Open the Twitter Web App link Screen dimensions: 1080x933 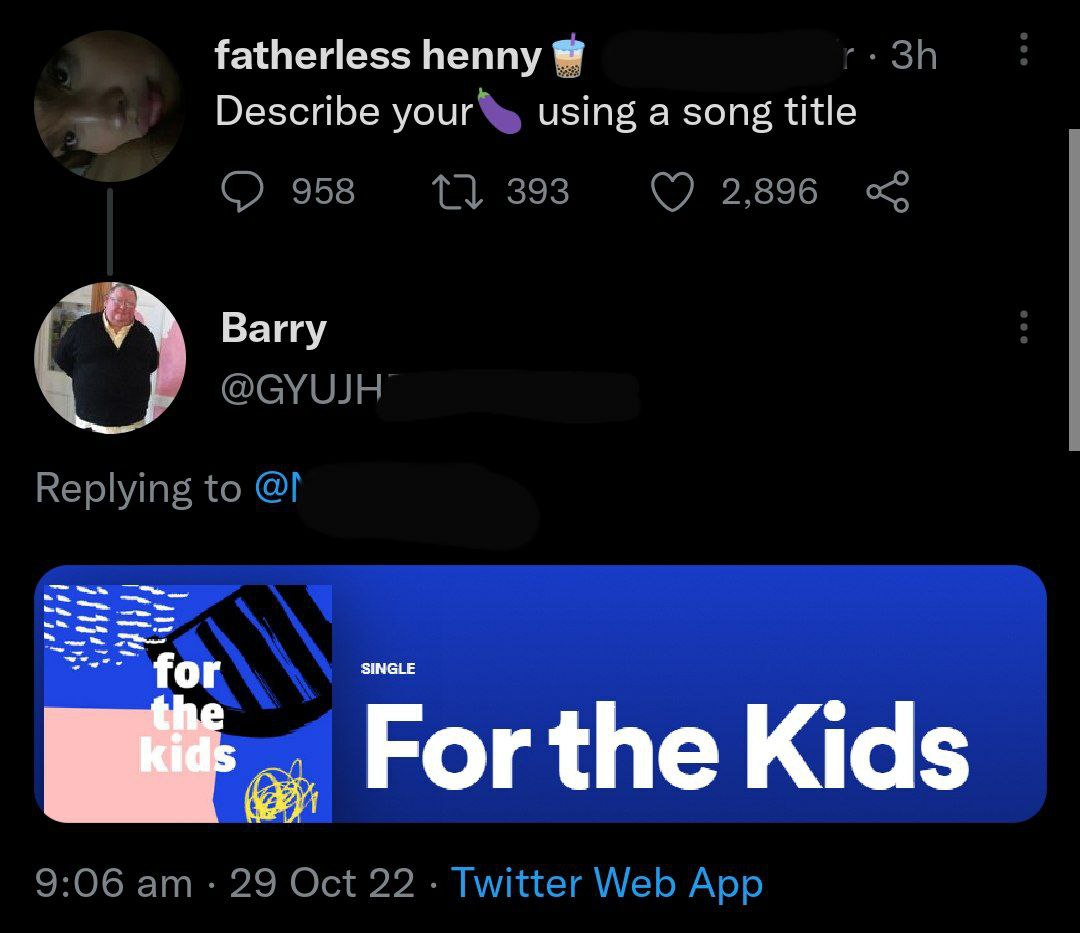(x=607, y=883)
